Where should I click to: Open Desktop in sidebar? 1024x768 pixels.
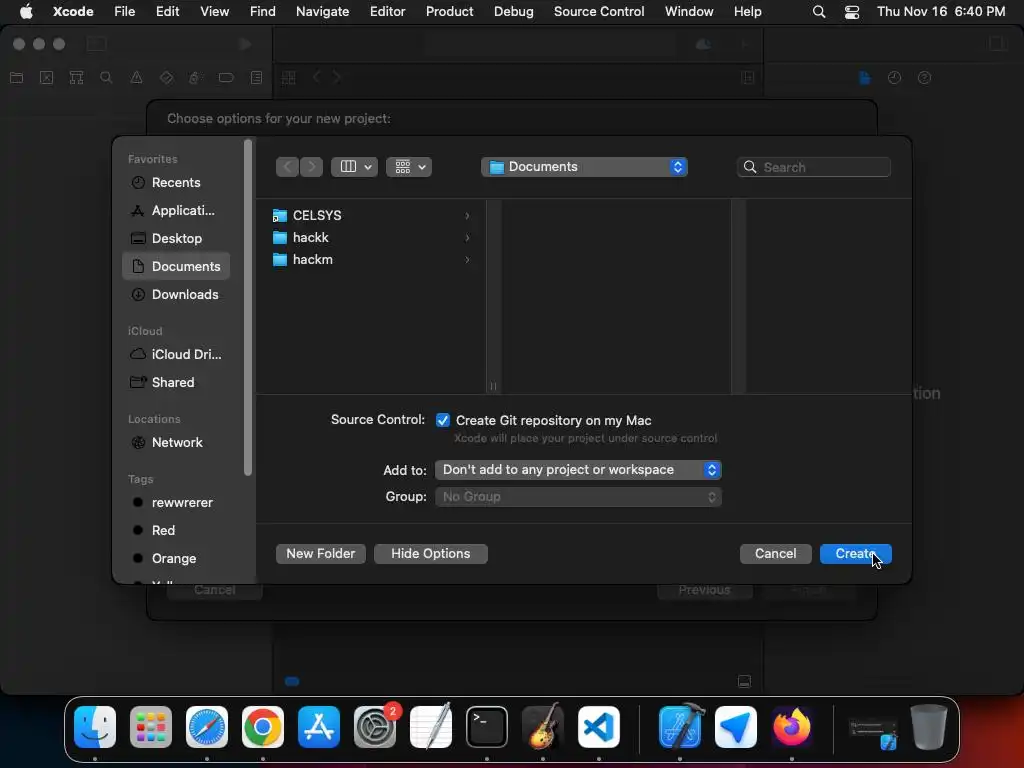coord(176,238)
